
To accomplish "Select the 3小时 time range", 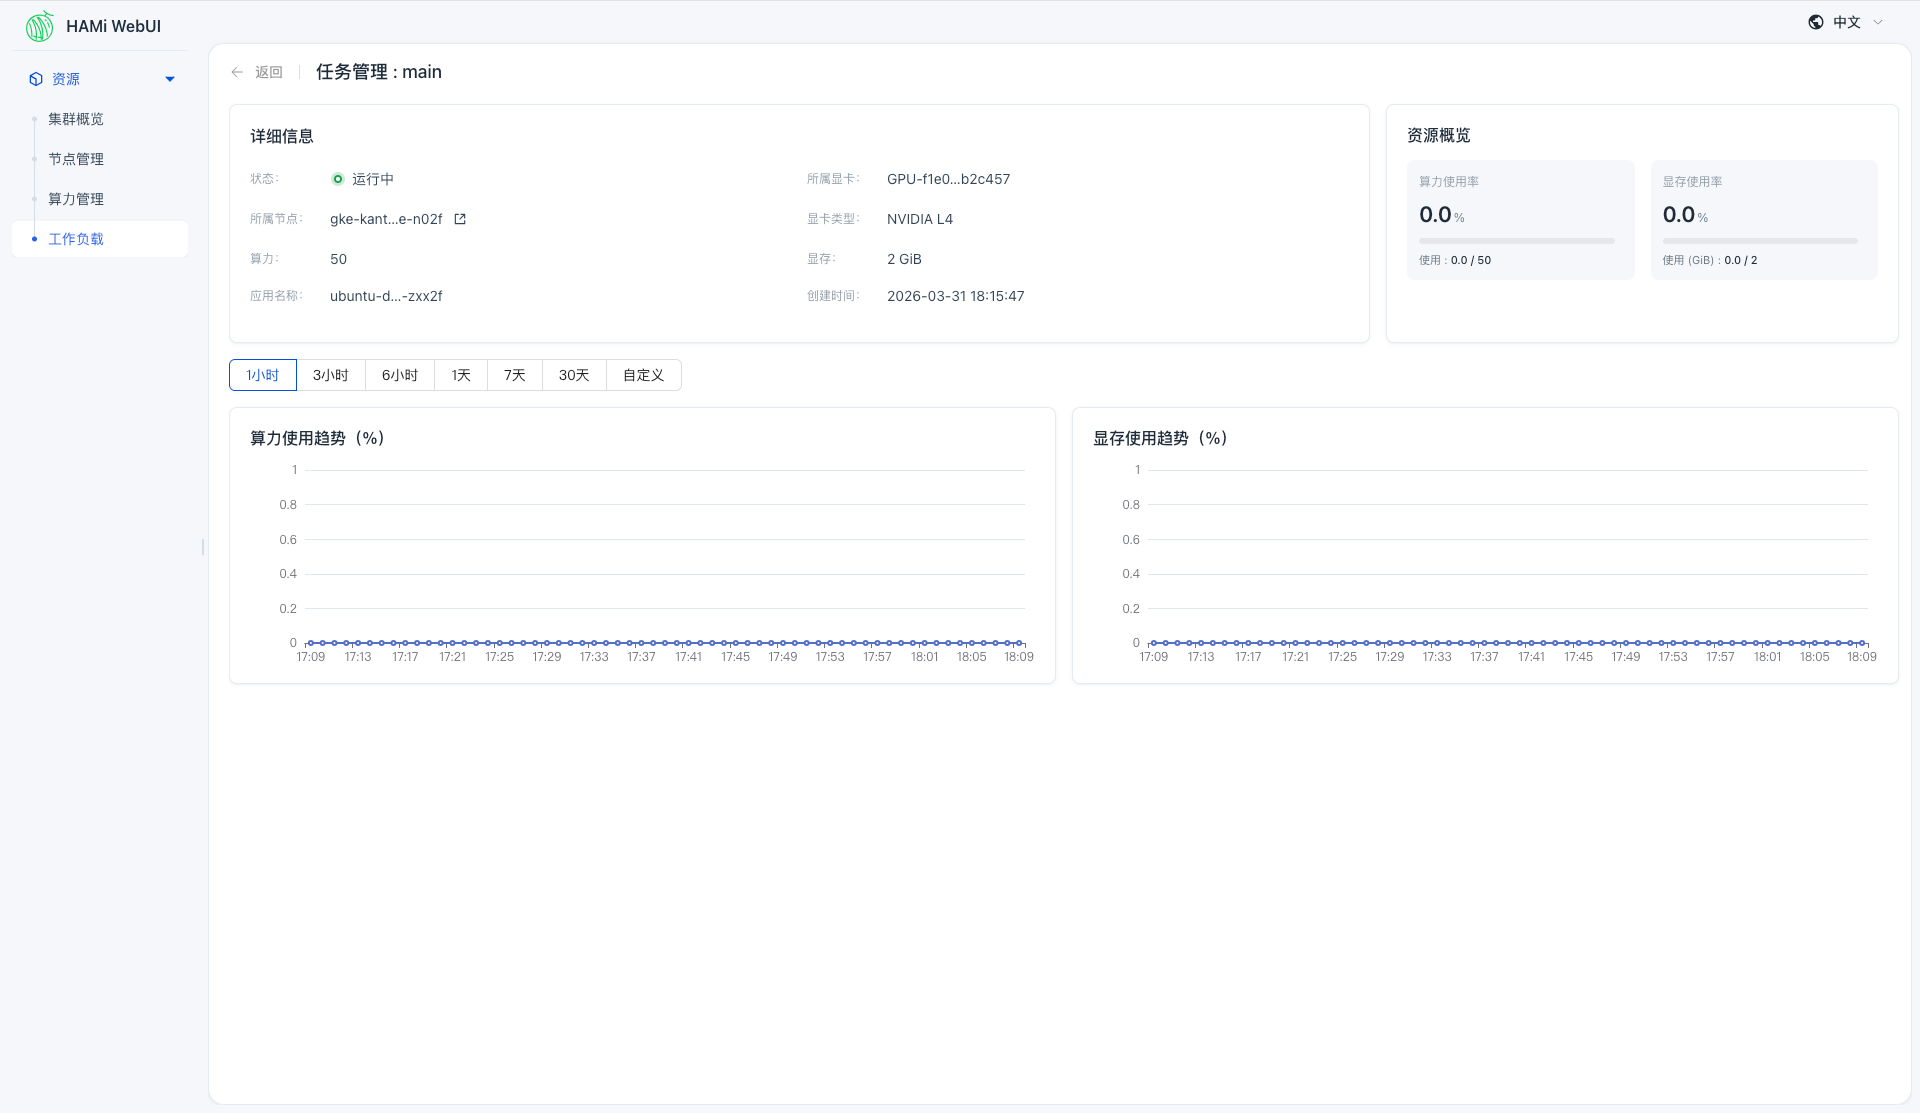I will coord(331,375).
